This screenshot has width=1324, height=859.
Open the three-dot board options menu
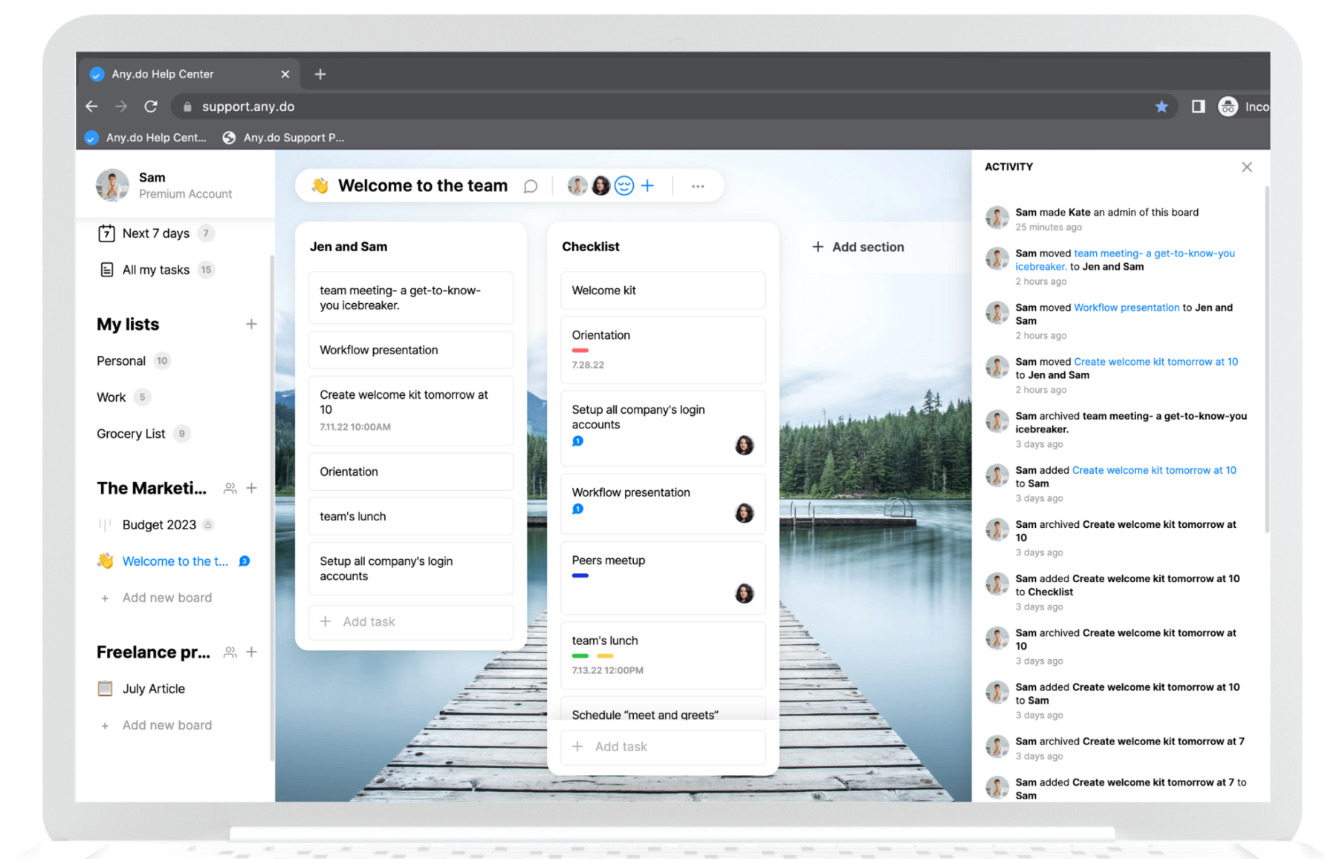coord(698,186)
